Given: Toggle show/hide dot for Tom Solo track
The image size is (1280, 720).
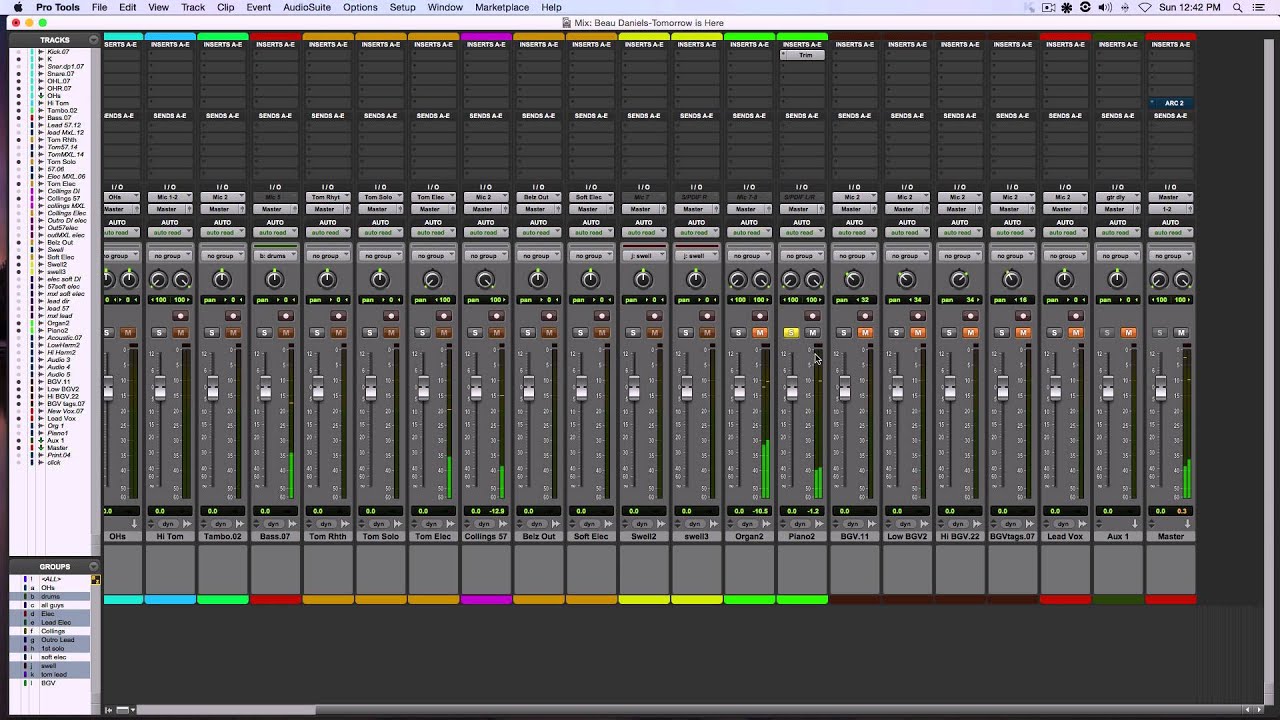Looking at the screenshot, I should [x=19, y=162].
